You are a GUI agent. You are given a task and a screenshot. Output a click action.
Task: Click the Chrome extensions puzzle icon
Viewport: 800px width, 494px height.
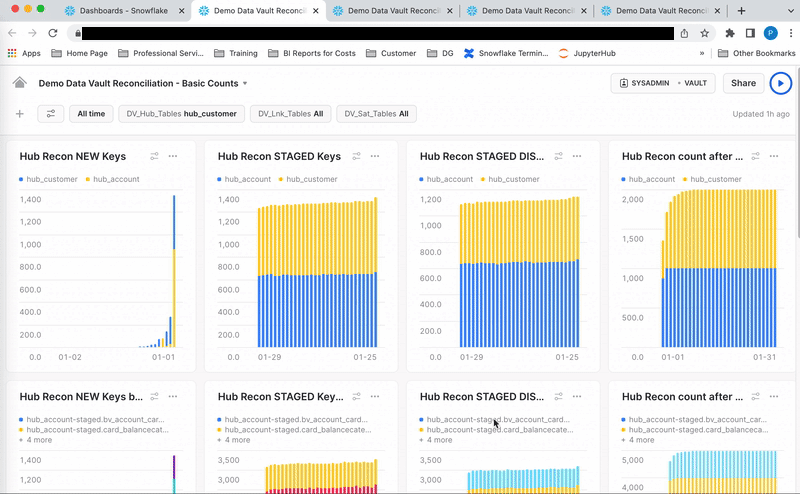tap(730, 33)
